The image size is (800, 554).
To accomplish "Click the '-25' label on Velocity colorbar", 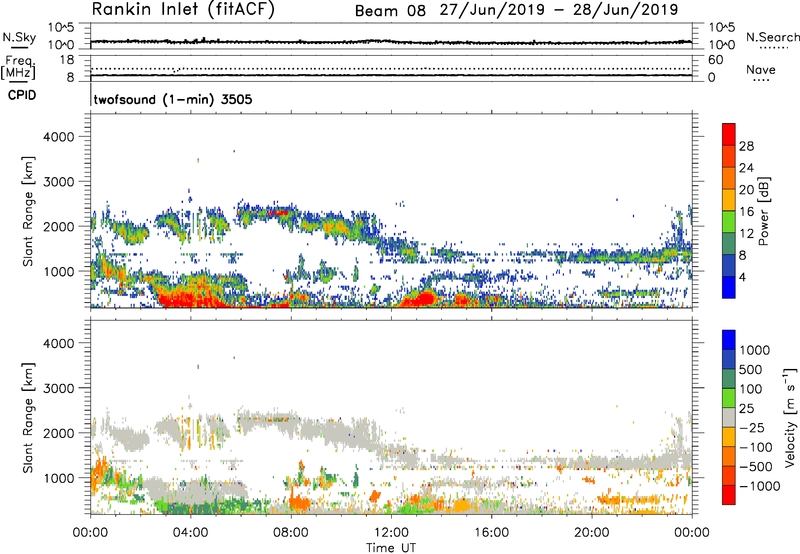I will coord(752,428).
